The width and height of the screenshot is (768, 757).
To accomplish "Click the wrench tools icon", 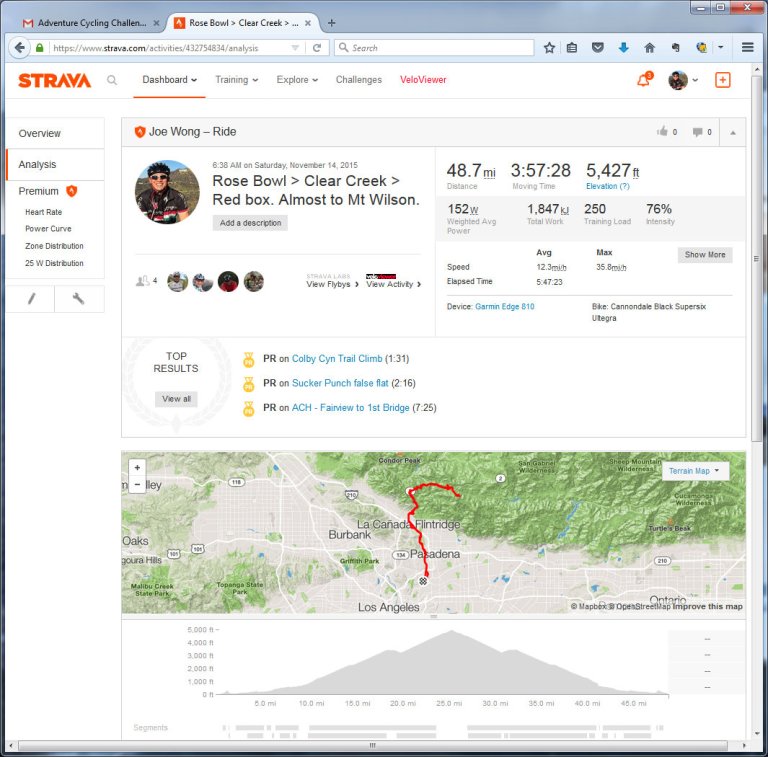I will point(78,298).
